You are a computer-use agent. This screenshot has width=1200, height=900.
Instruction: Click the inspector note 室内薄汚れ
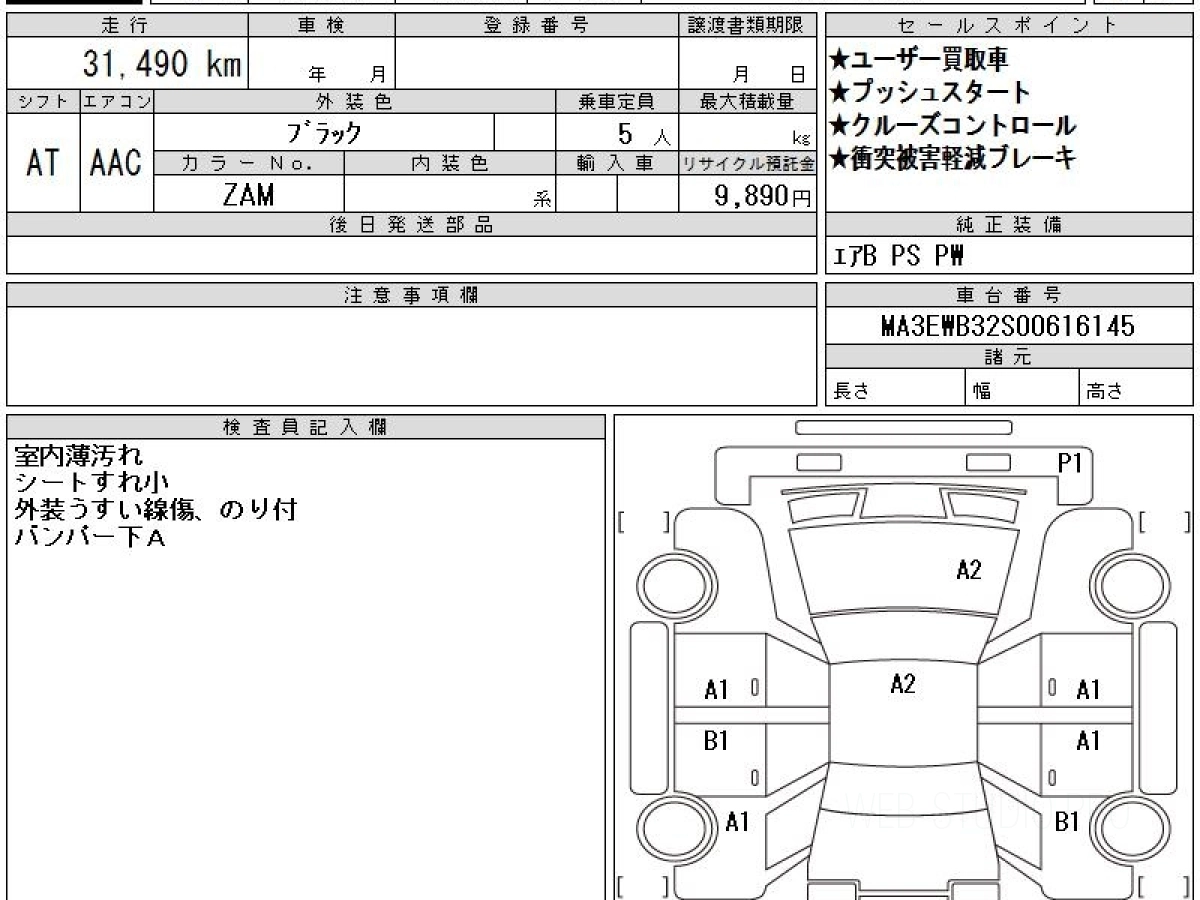click(78, 457)
